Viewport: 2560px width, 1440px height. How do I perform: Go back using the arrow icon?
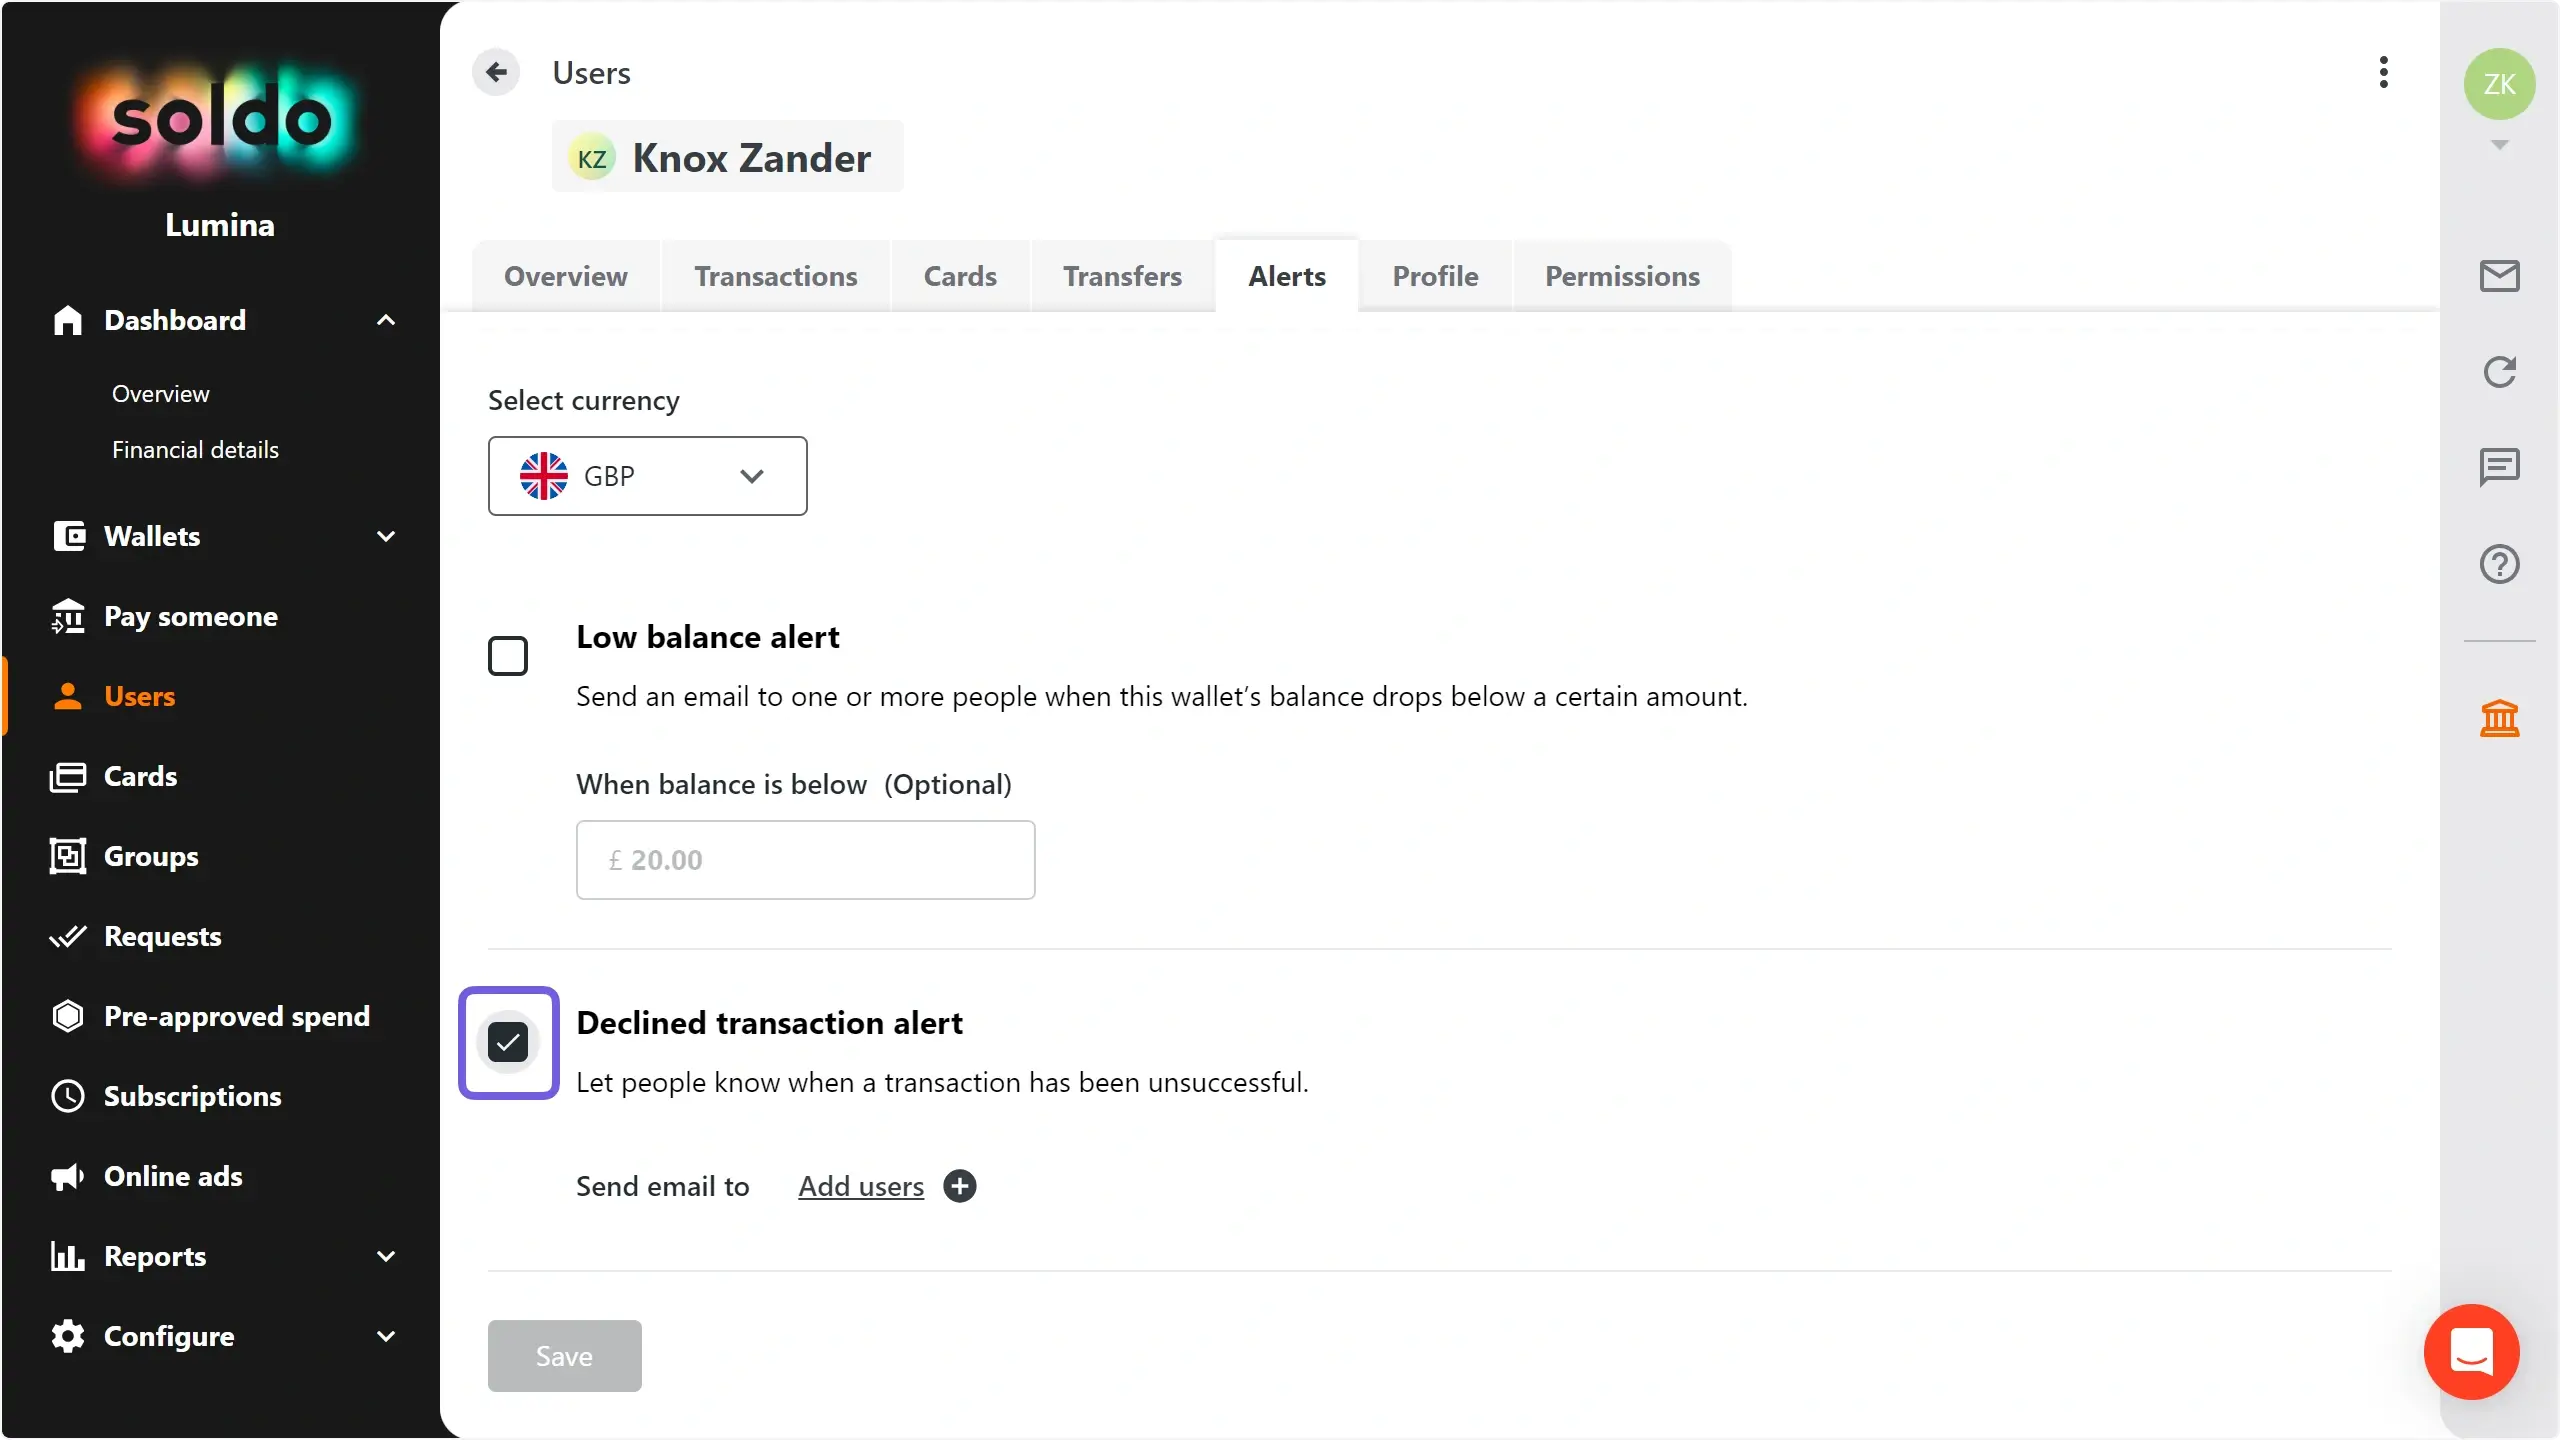(496, 72)
